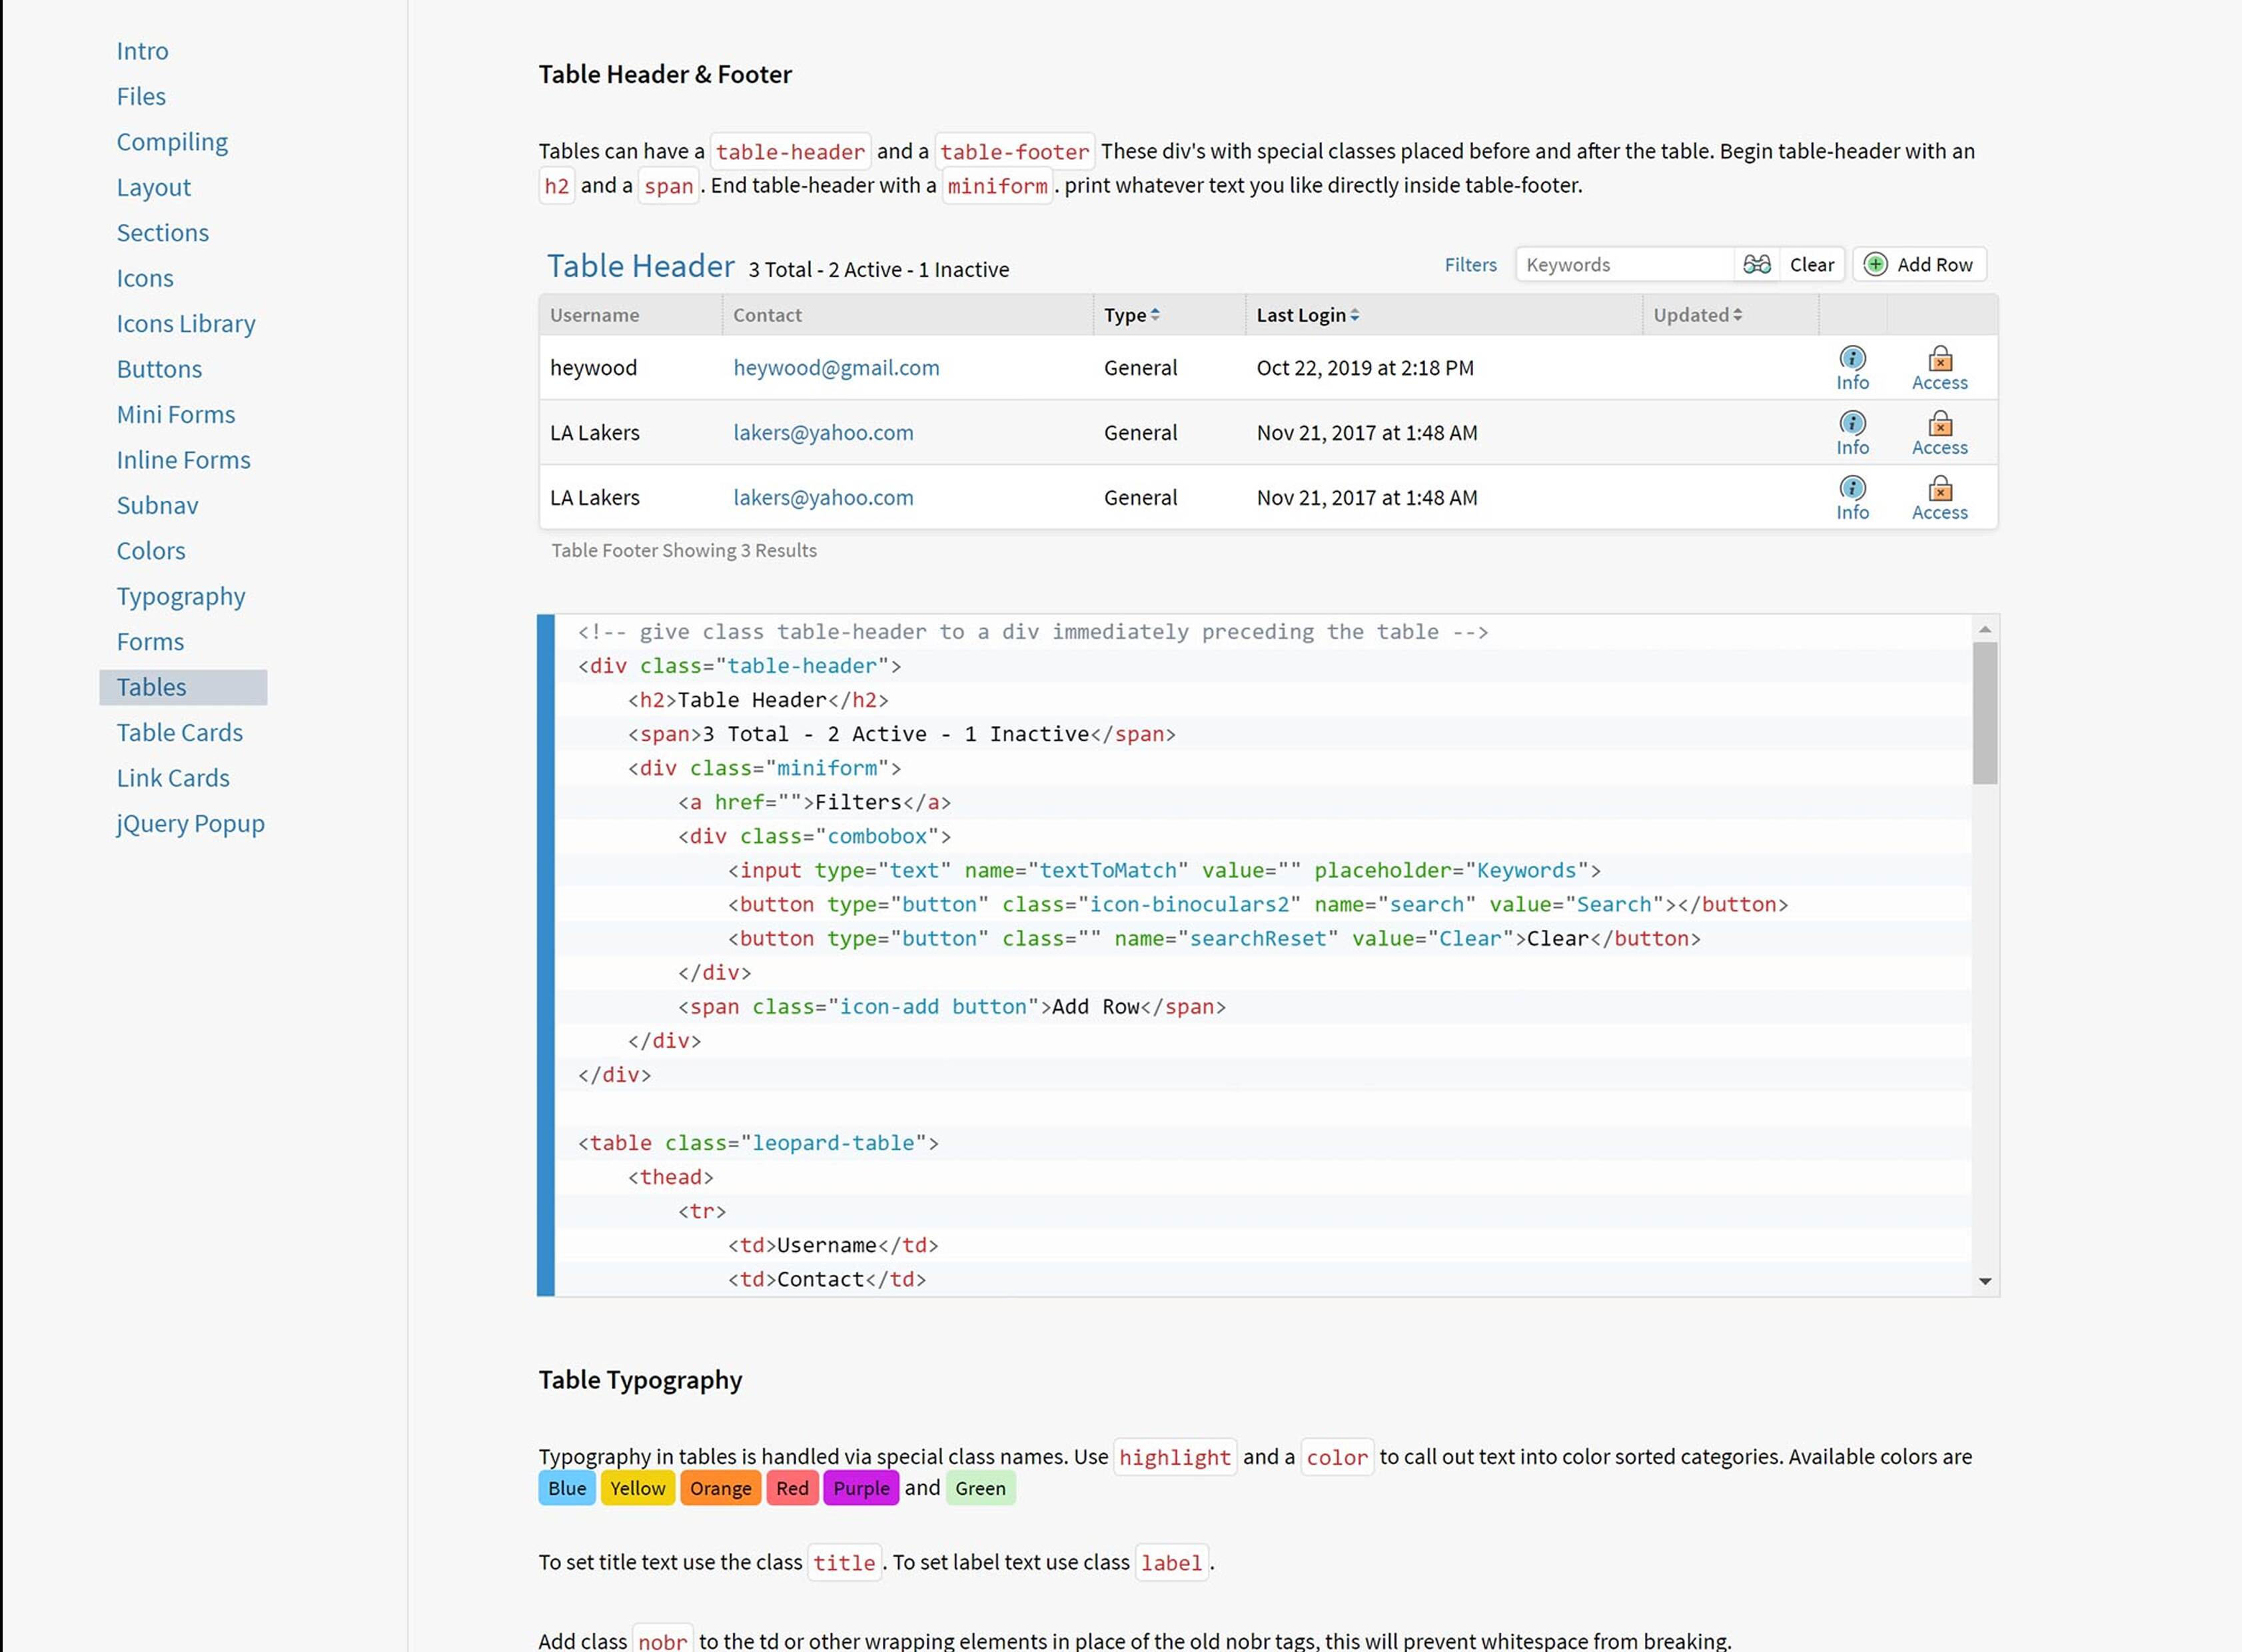
Task: Select the Purple color swatch
Action: tap(860, 1488)
